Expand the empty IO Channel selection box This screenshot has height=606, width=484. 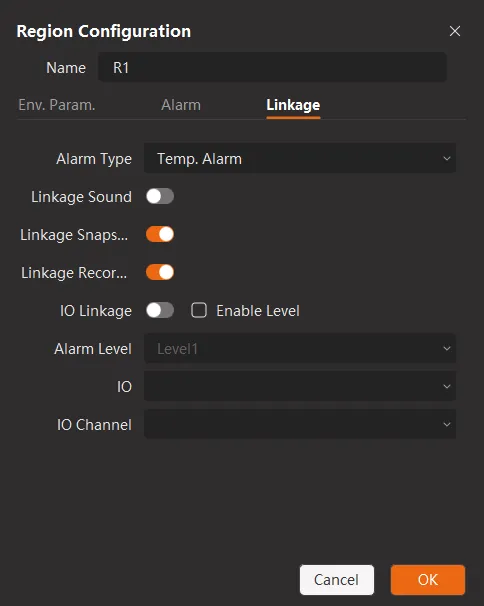(x=300, y=424)
